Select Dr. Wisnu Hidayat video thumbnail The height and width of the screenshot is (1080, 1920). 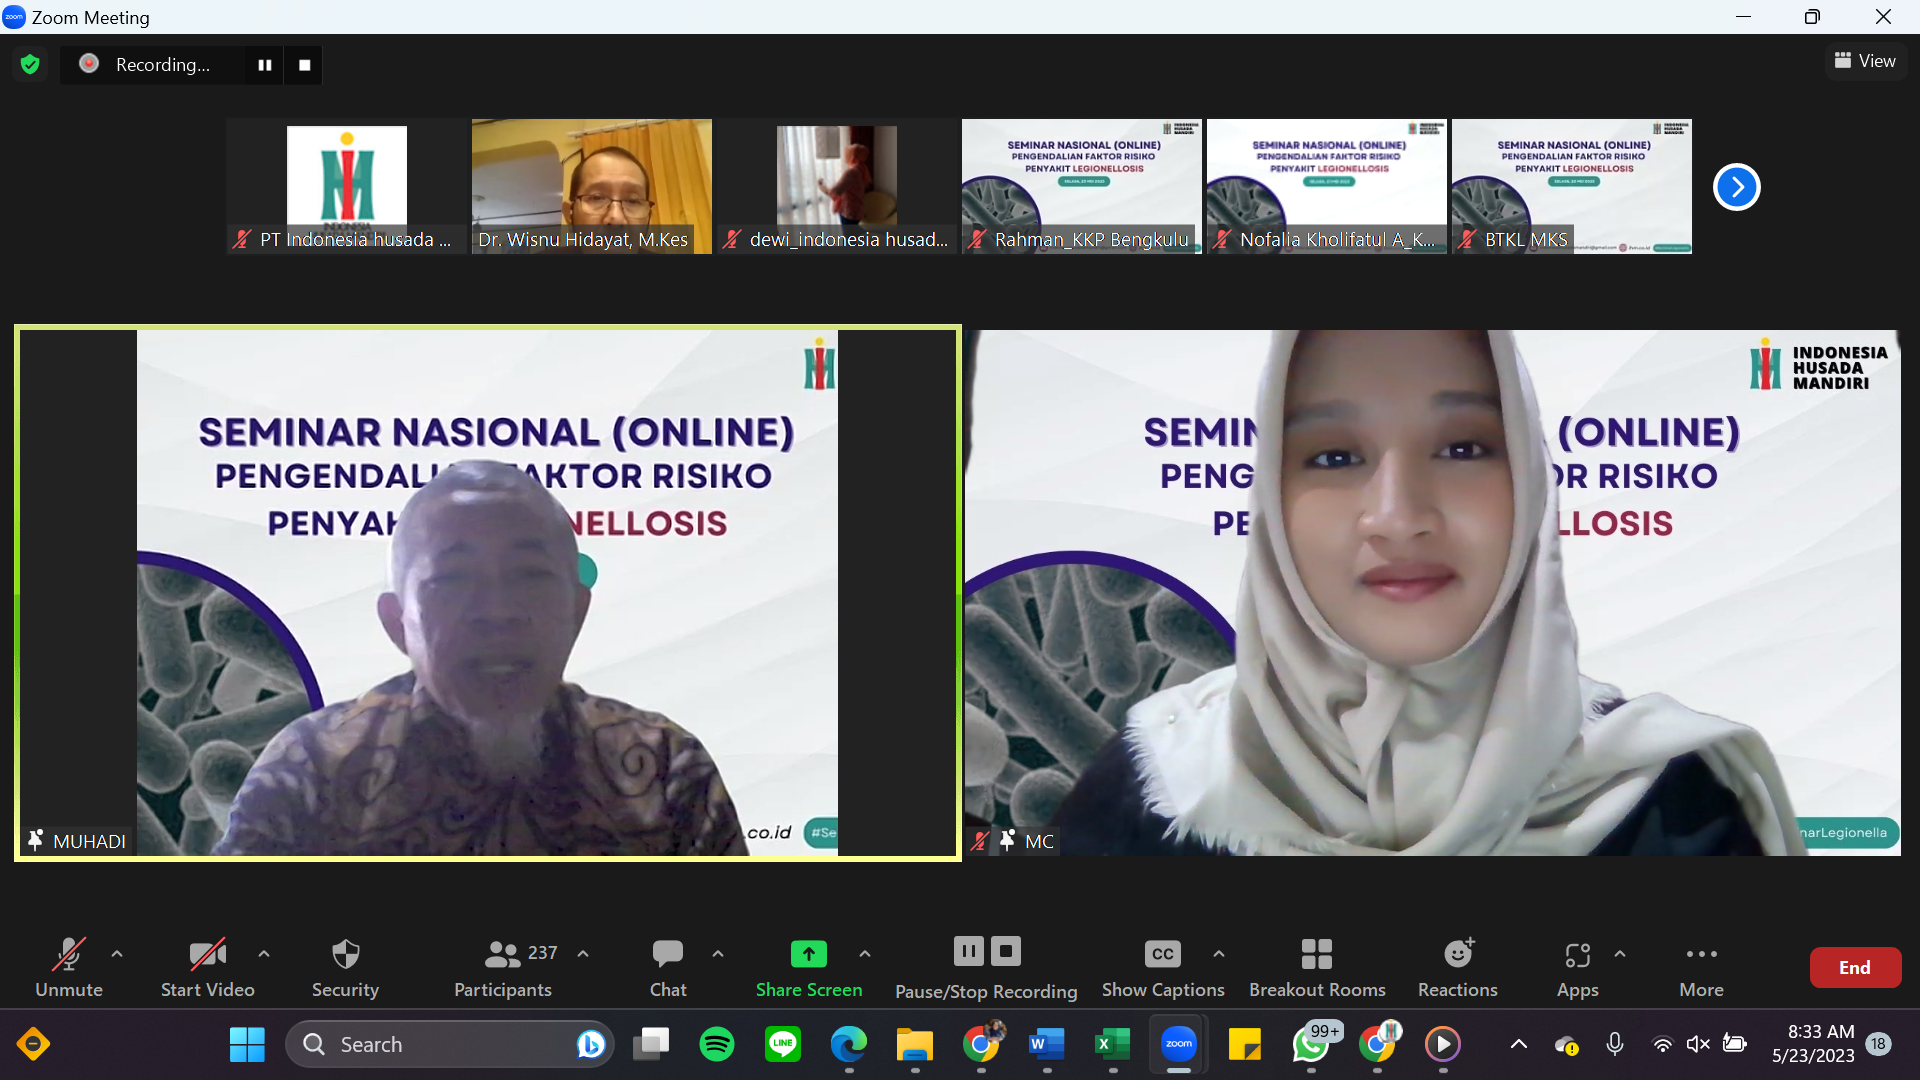pos(592,186)
